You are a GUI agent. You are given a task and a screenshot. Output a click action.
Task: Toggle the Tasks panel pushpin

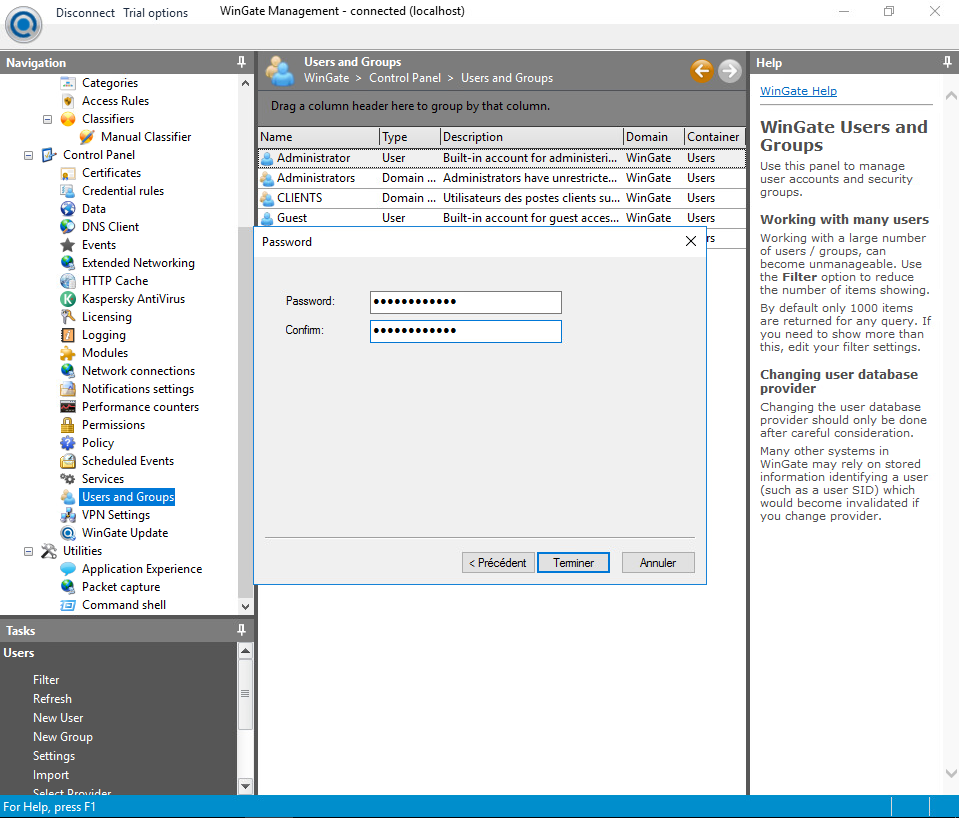tap(241, 630)
